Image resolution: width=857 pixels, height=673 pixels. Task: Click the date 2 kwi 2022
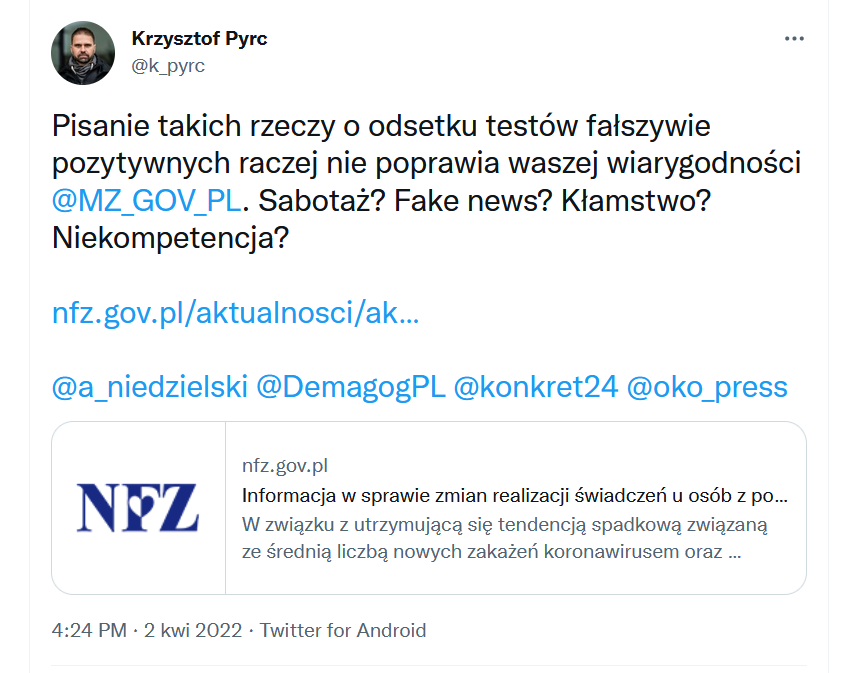click(193, 630)
